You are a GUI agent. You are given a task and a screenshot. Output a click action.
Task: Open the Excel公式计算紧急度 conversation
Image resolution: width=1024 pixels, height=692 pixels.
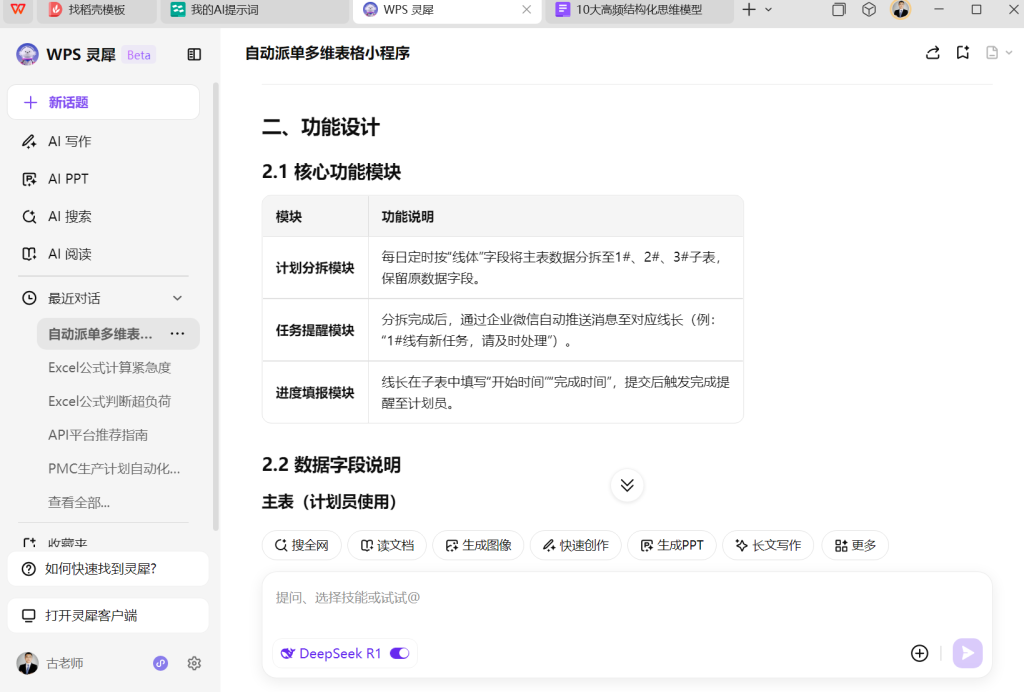pos(109,368)
